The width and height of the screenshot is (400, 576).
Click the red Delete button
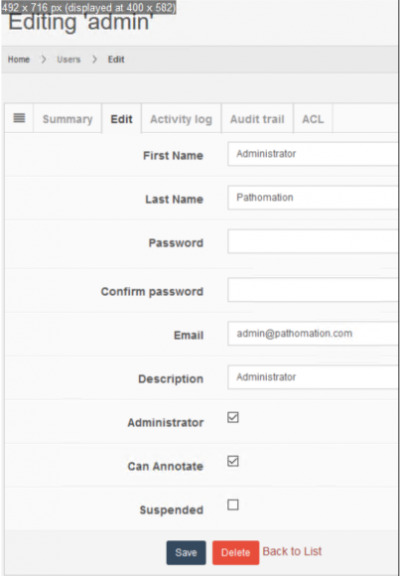(235, 552)
